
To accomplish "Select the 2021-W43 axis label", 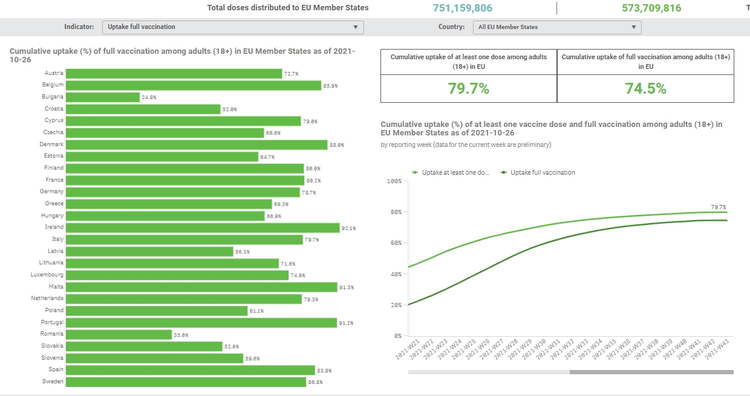I will pyautogui.click(x=717, y=349).
